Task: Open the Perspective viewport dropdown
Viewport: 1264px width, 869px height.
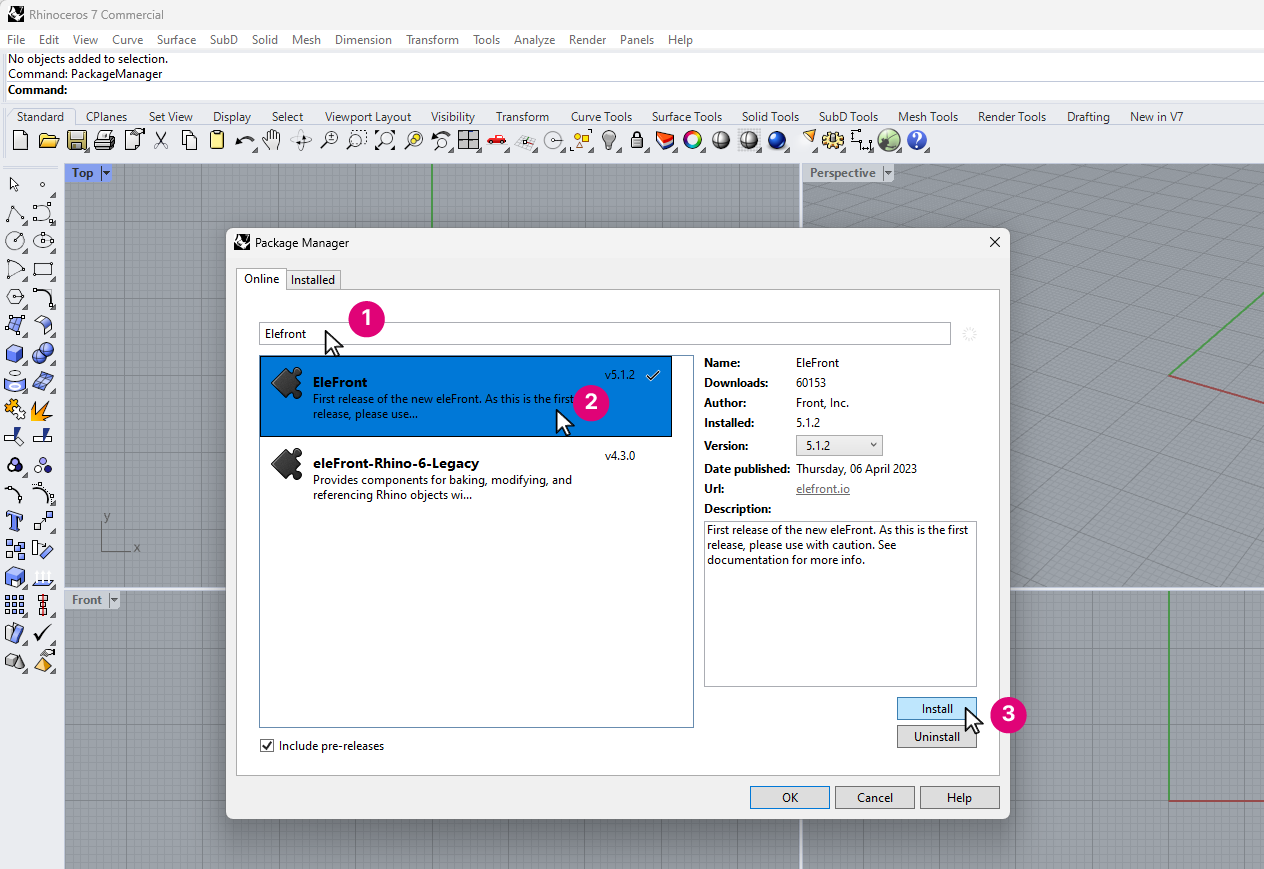Action: (886, 172)
